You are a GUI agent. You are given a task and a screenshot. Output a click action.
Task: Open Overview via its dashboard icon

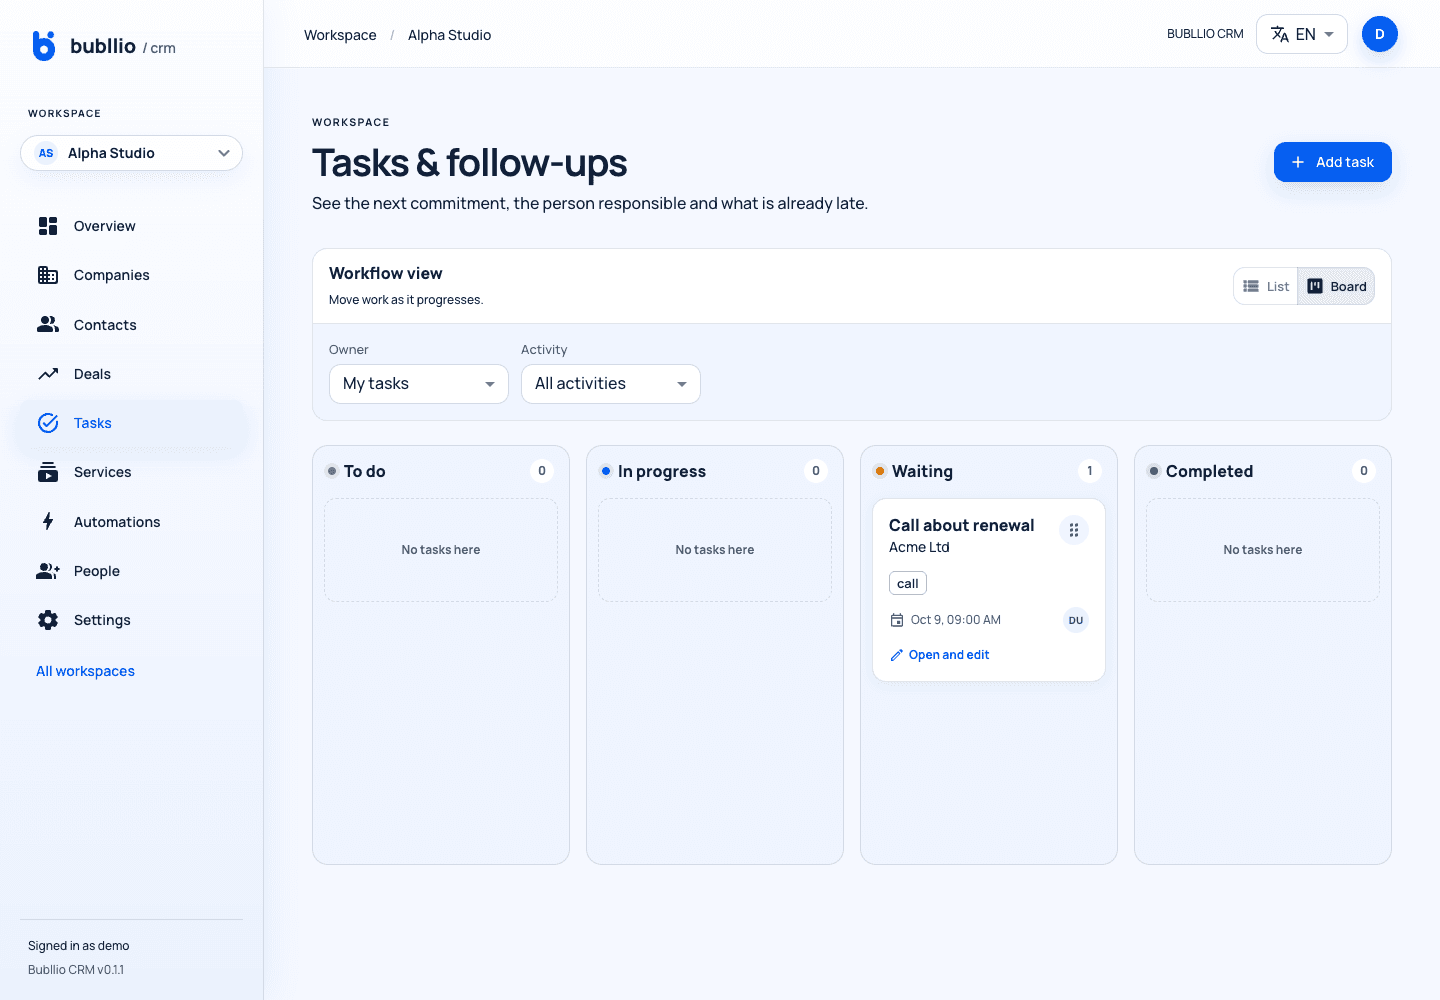48,226
